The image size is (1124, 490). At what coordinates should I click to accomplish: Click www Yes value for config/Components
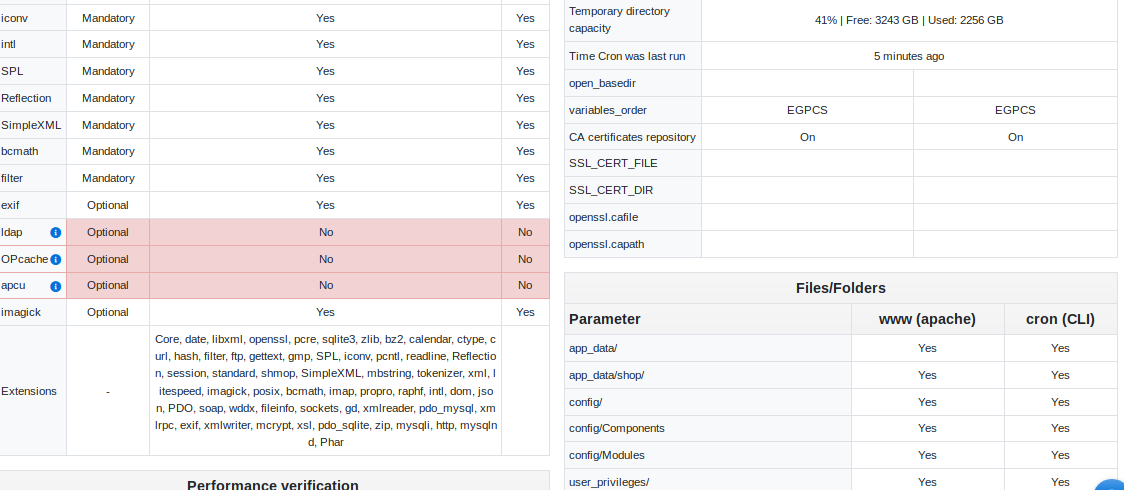[x=927, y=428]
